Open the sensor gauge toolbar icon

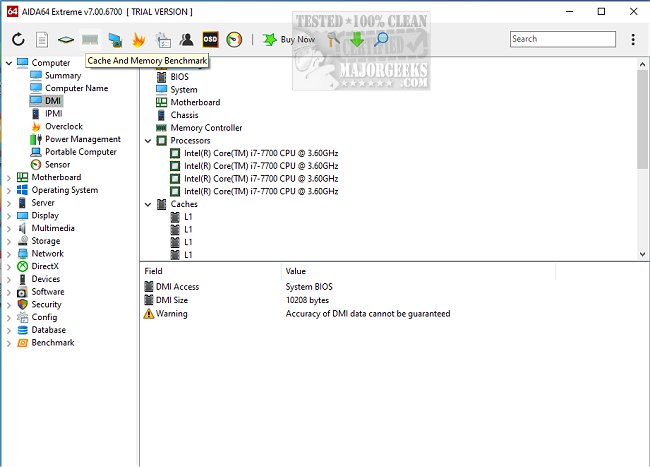pos(234,40)
